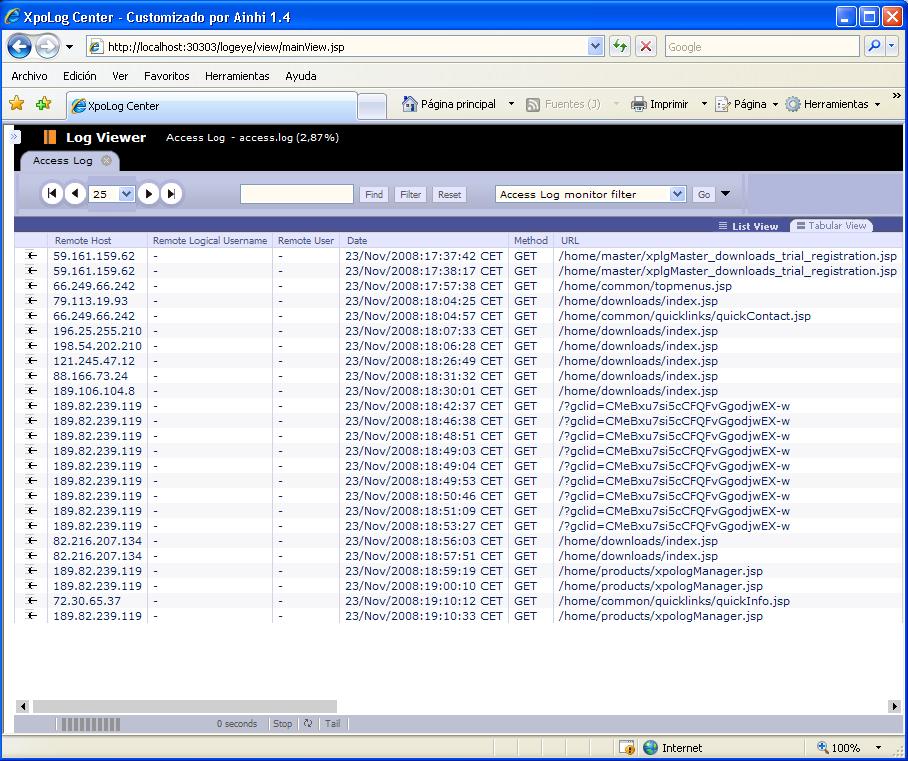Click the browser Back button
Screen dimensions: 908x761
coord(19,46)
